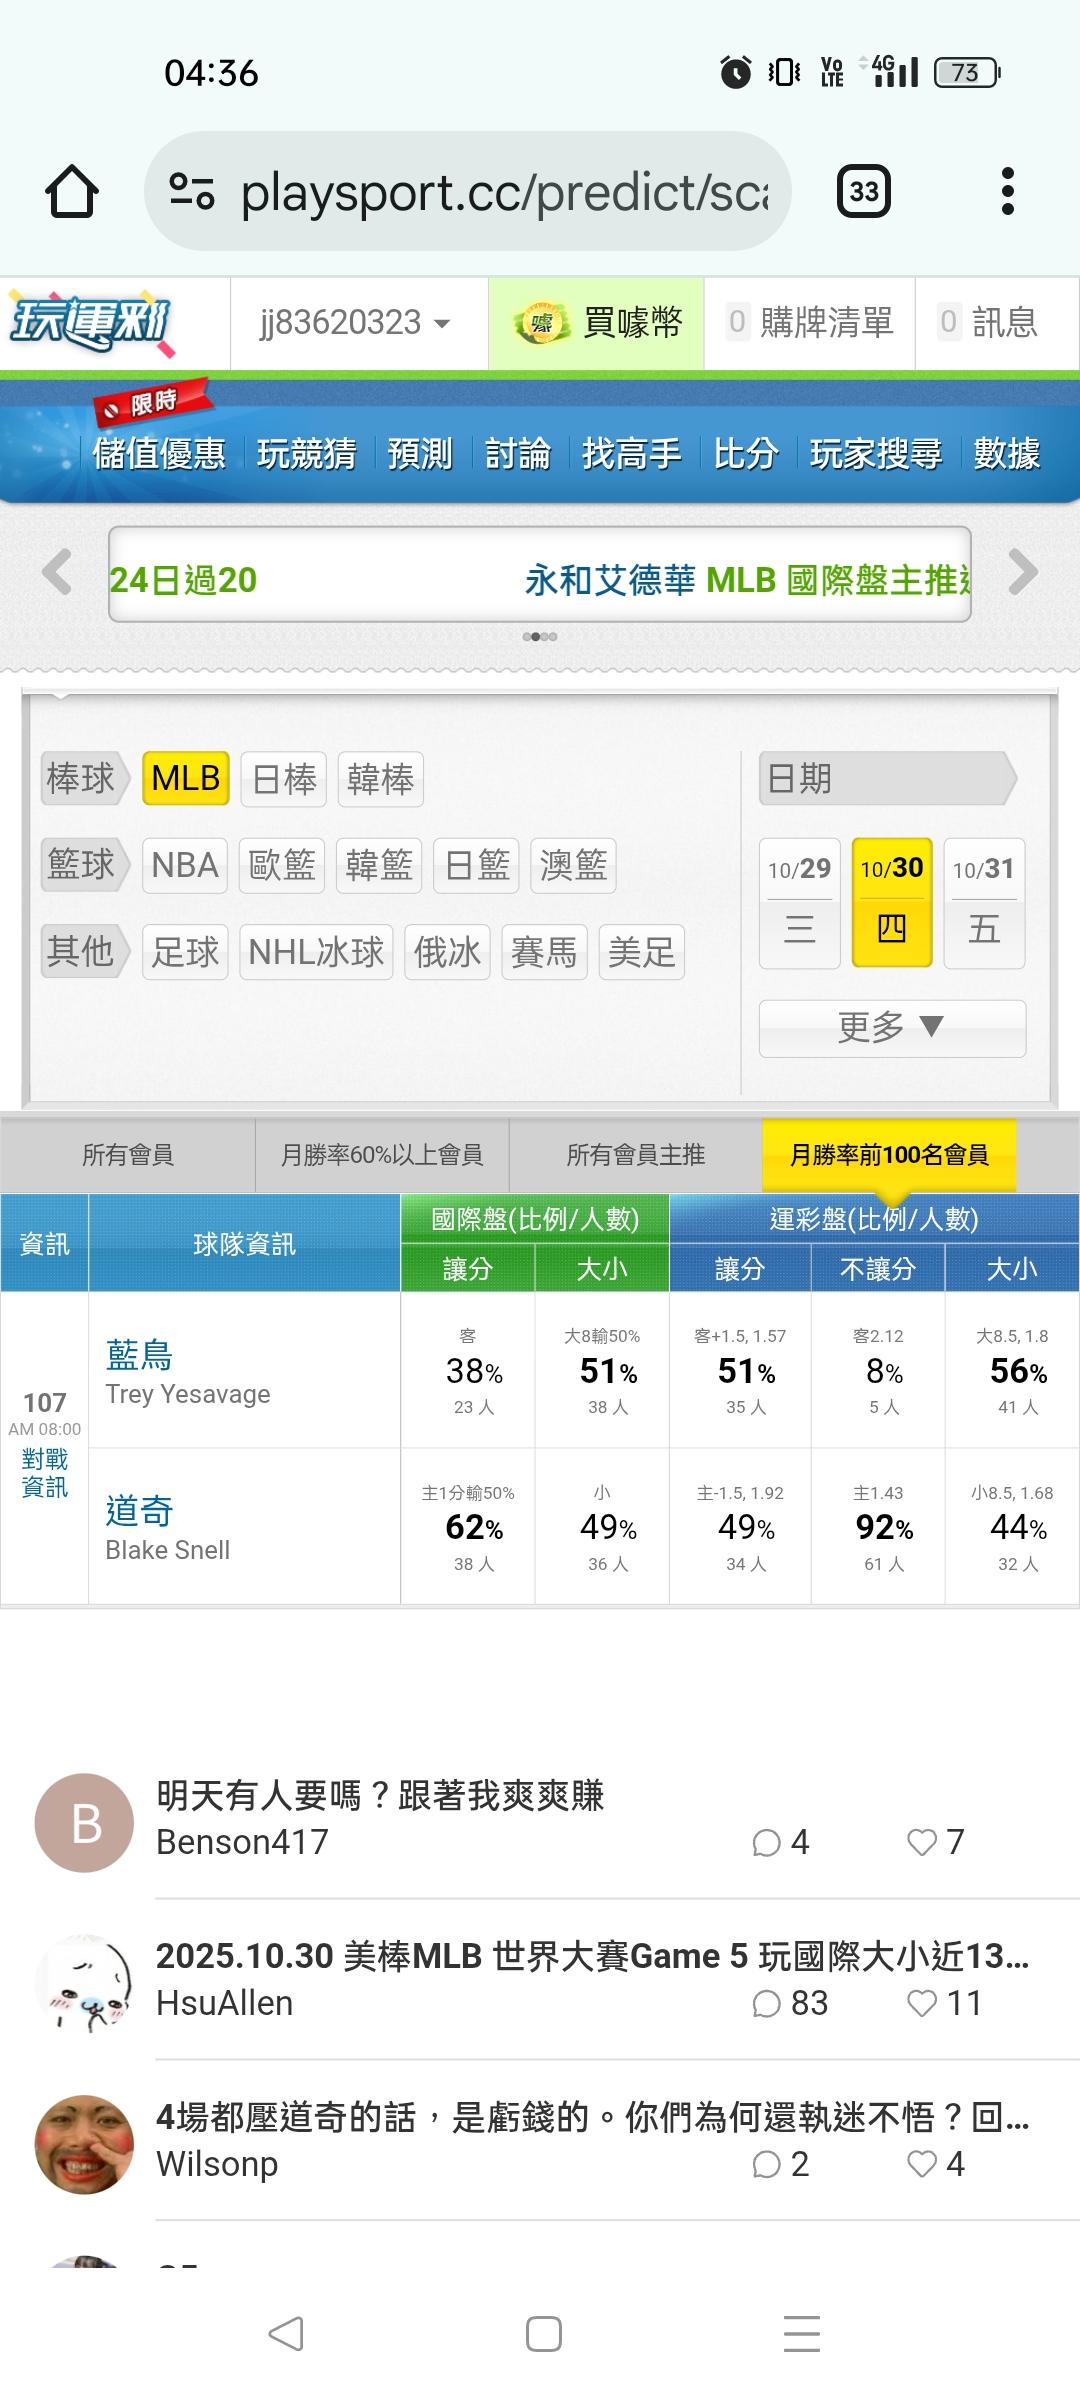The height and width of the screenshot is (2400, 1080).
Task: Expand more dates with 更多
Action: click(x=891, y=1027)
